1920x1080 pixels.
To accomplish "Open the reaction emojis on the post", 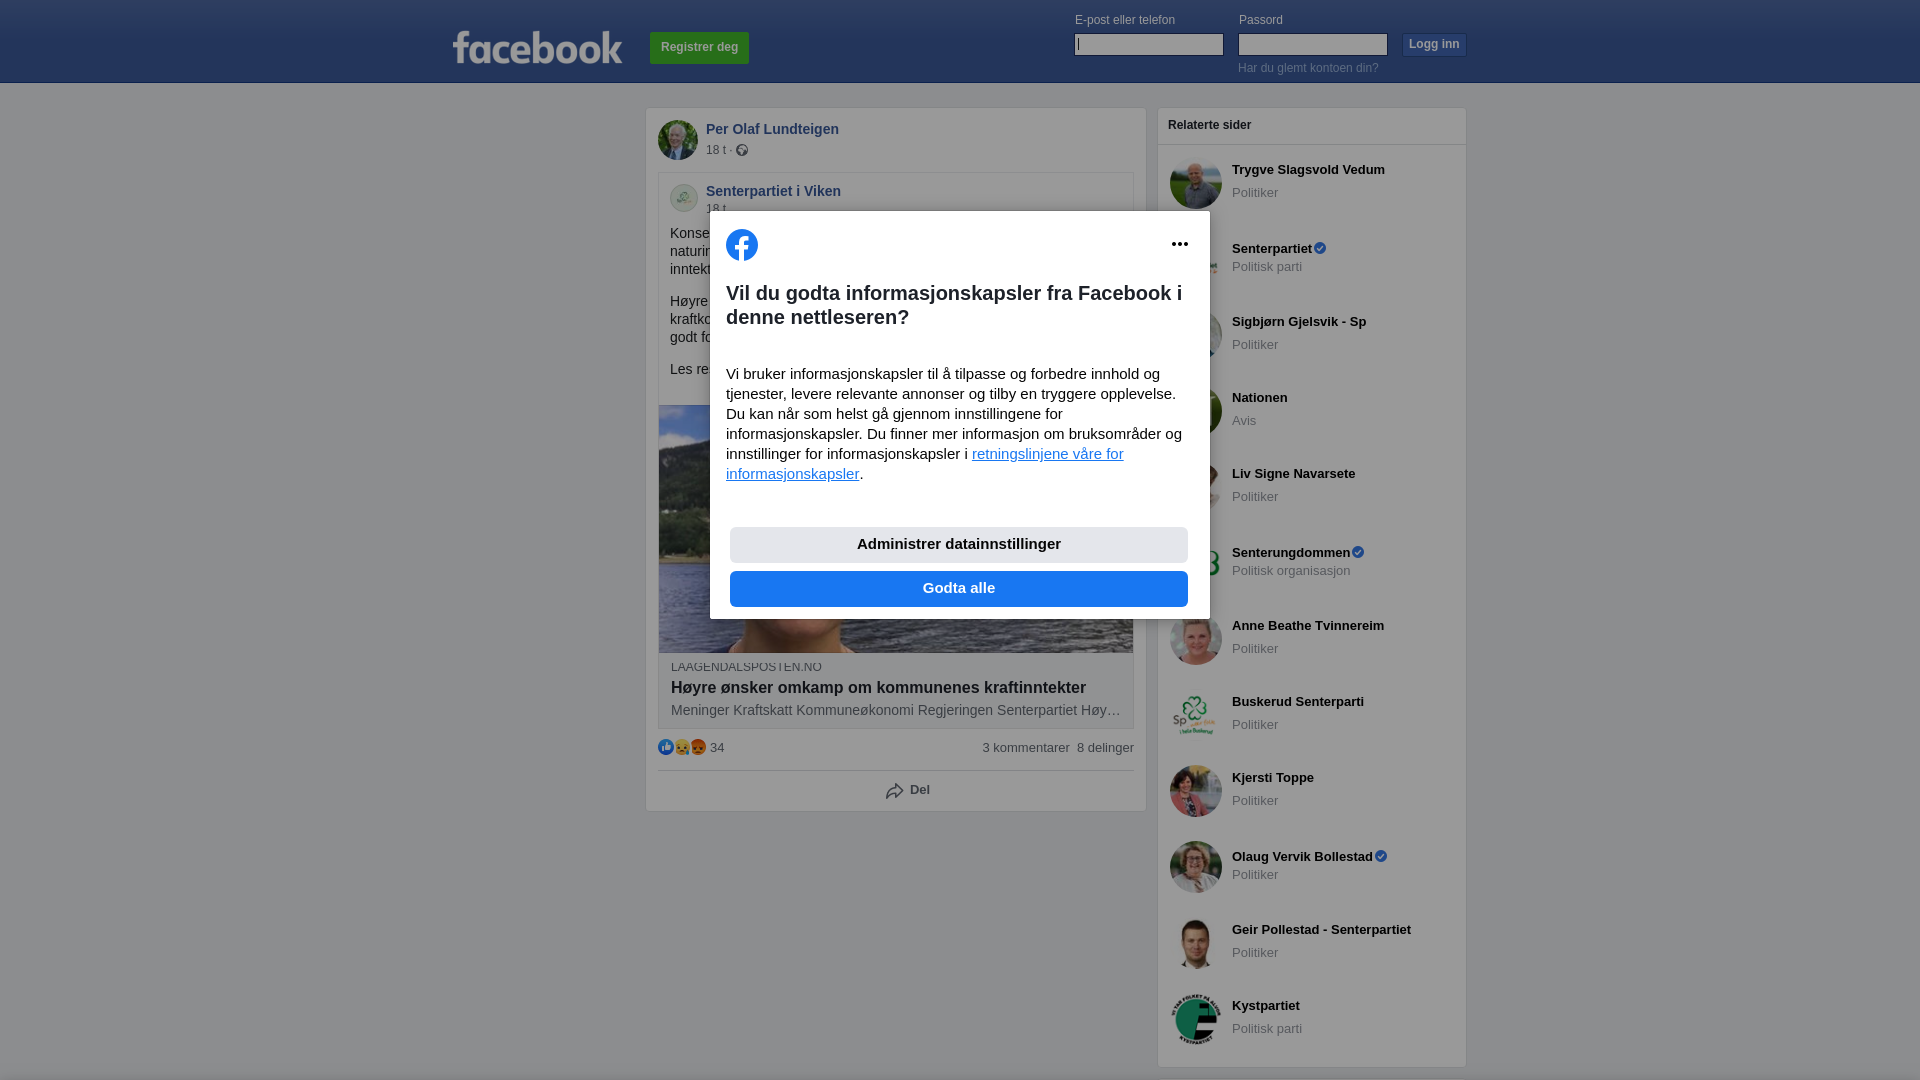I will pyautogui.click(x=682, y=747).
